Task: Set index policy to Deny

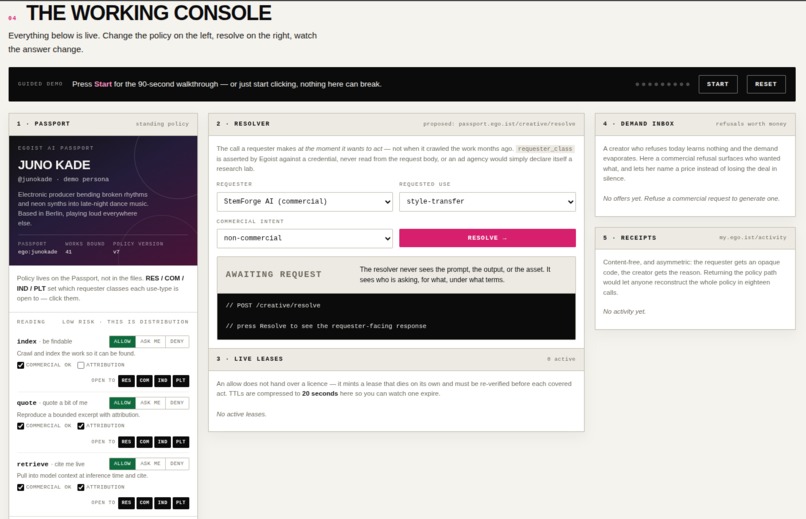Action: point(177,341)
